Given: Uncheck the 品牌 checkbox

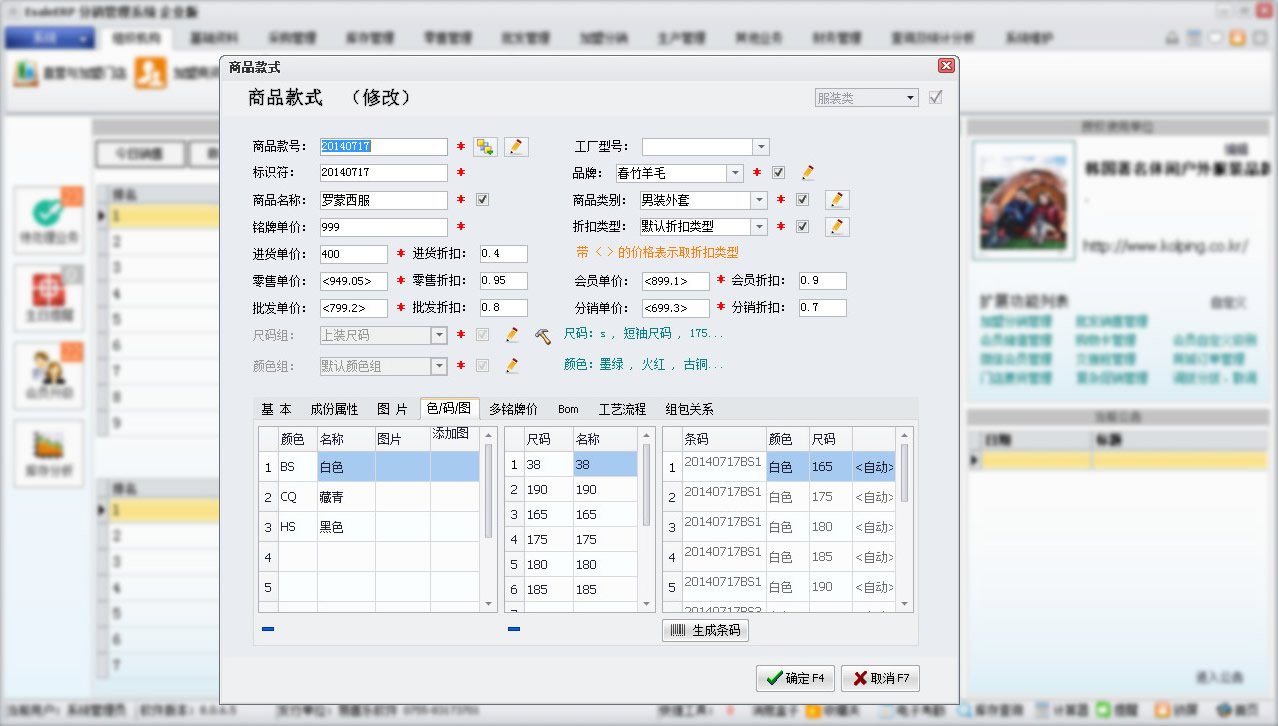Looking at the screenshot, I should (778, 173).
